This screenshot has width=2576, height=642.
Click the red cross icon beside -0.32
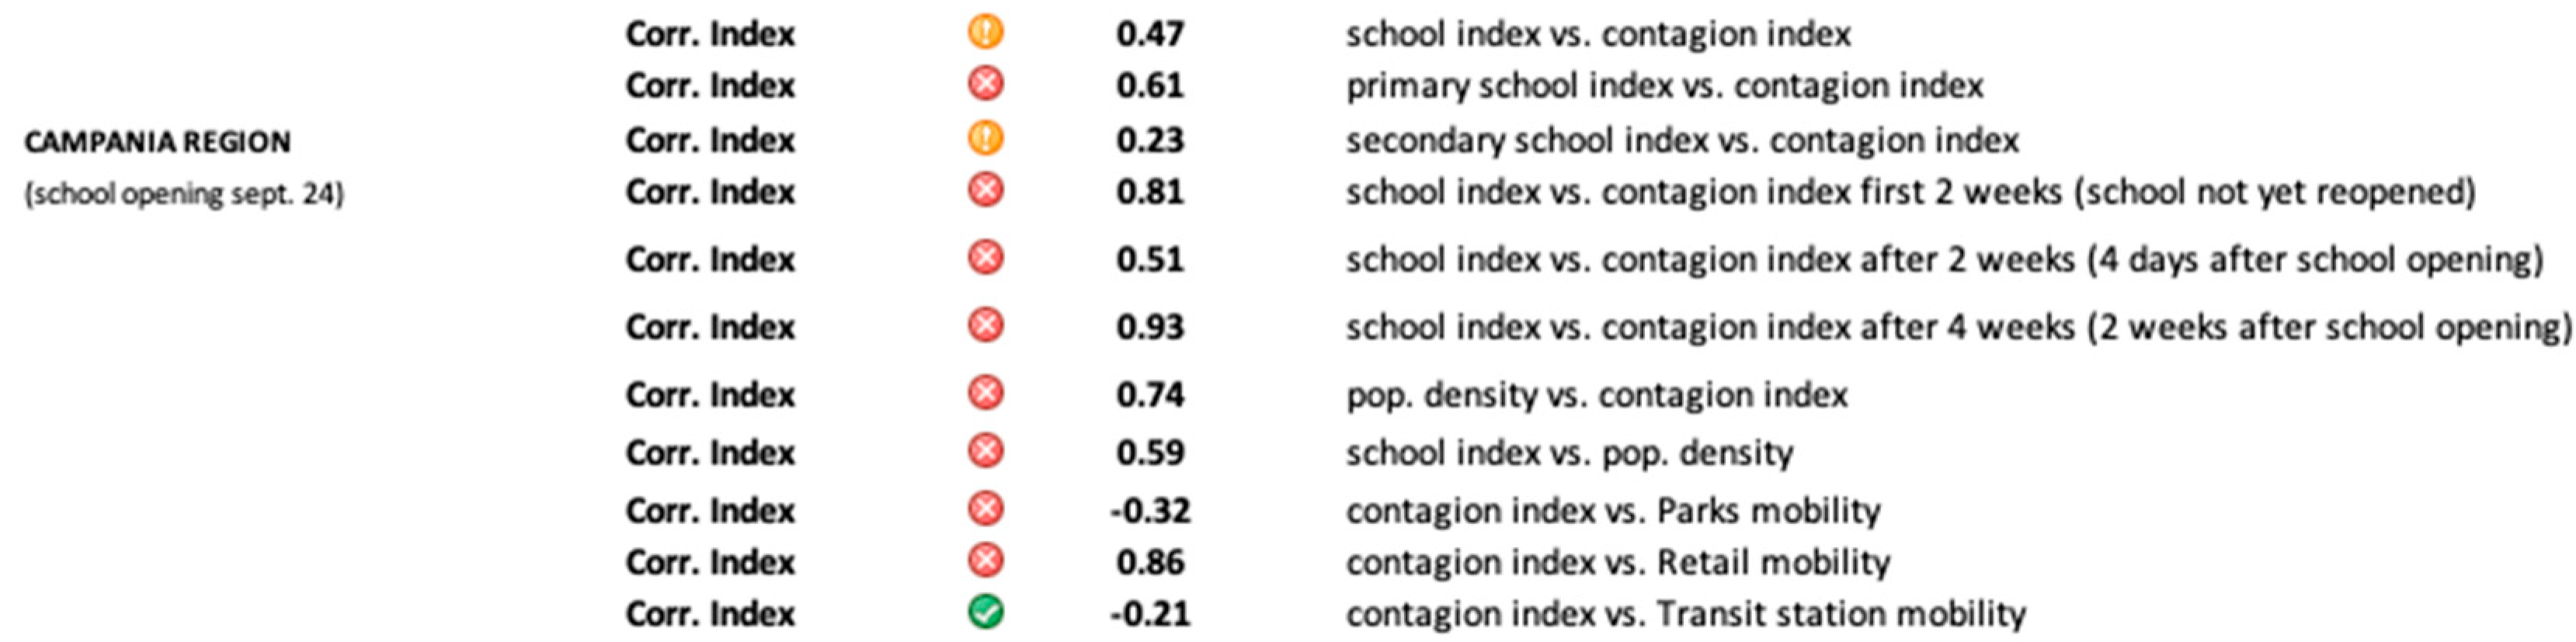coord(985,509)
